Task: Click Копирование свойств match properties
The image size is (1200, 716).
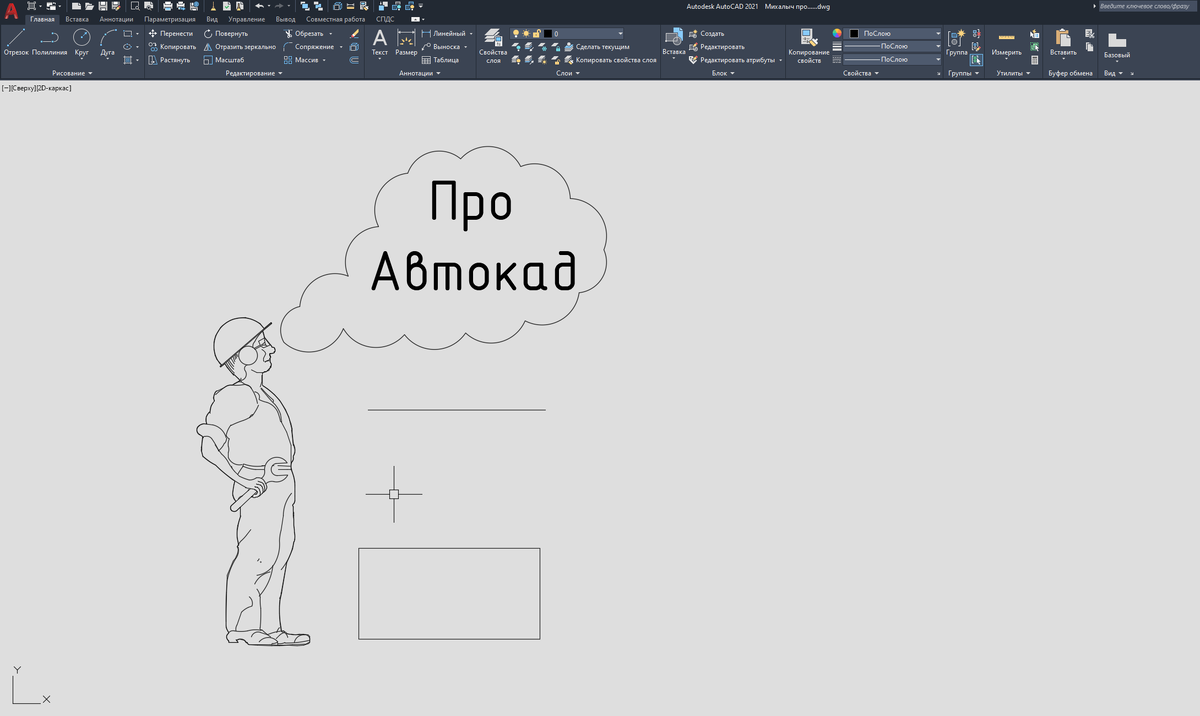Action: tap(809, 45)
